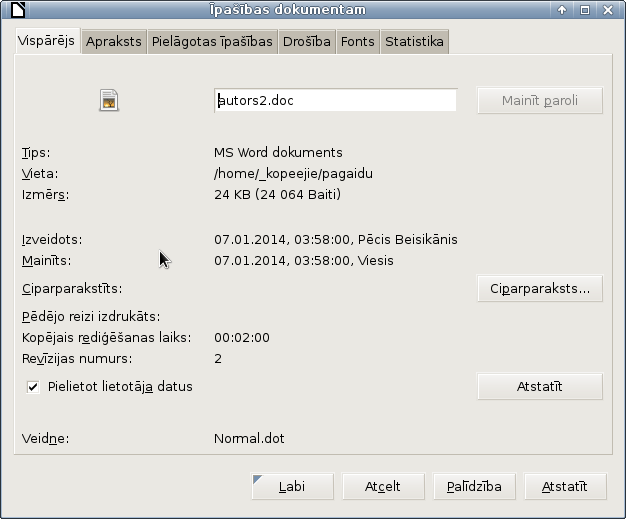Click the 00:02:00 editing time value

point(242,338)
